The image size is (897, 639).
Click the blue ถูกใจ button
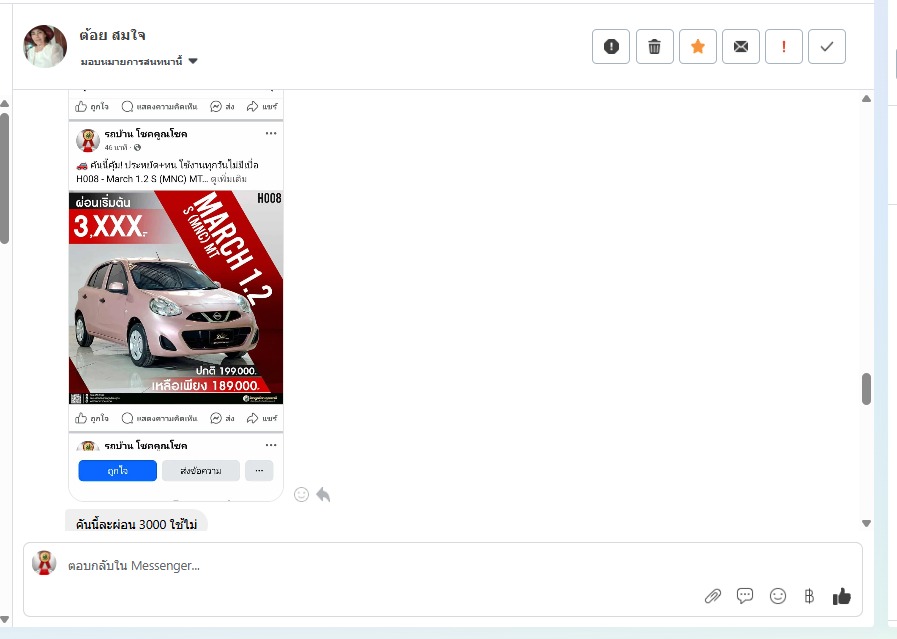[117, 471]
